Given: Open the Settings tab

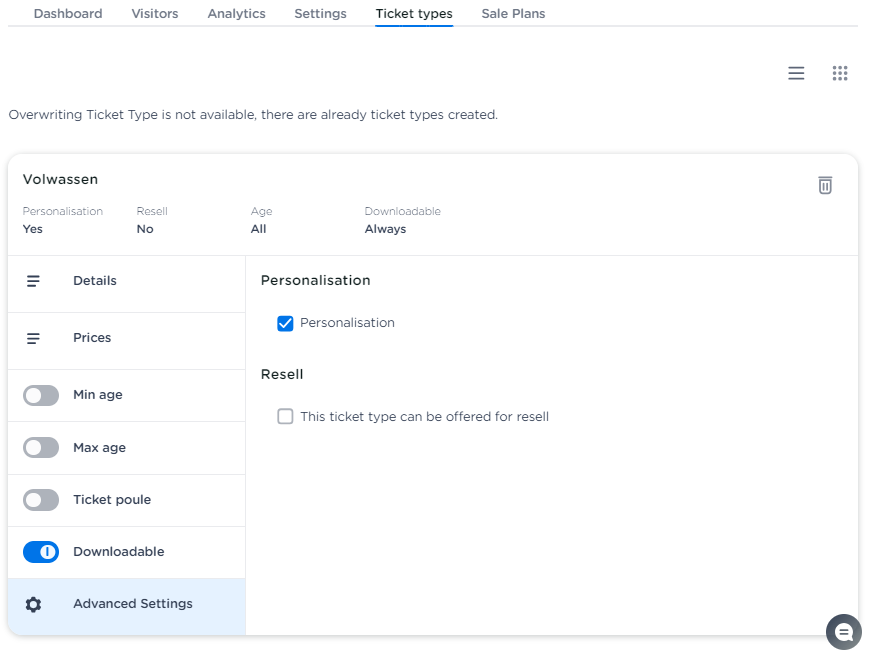Looking at the screenshot, I should pyautogui.click(x=320, y=14).
